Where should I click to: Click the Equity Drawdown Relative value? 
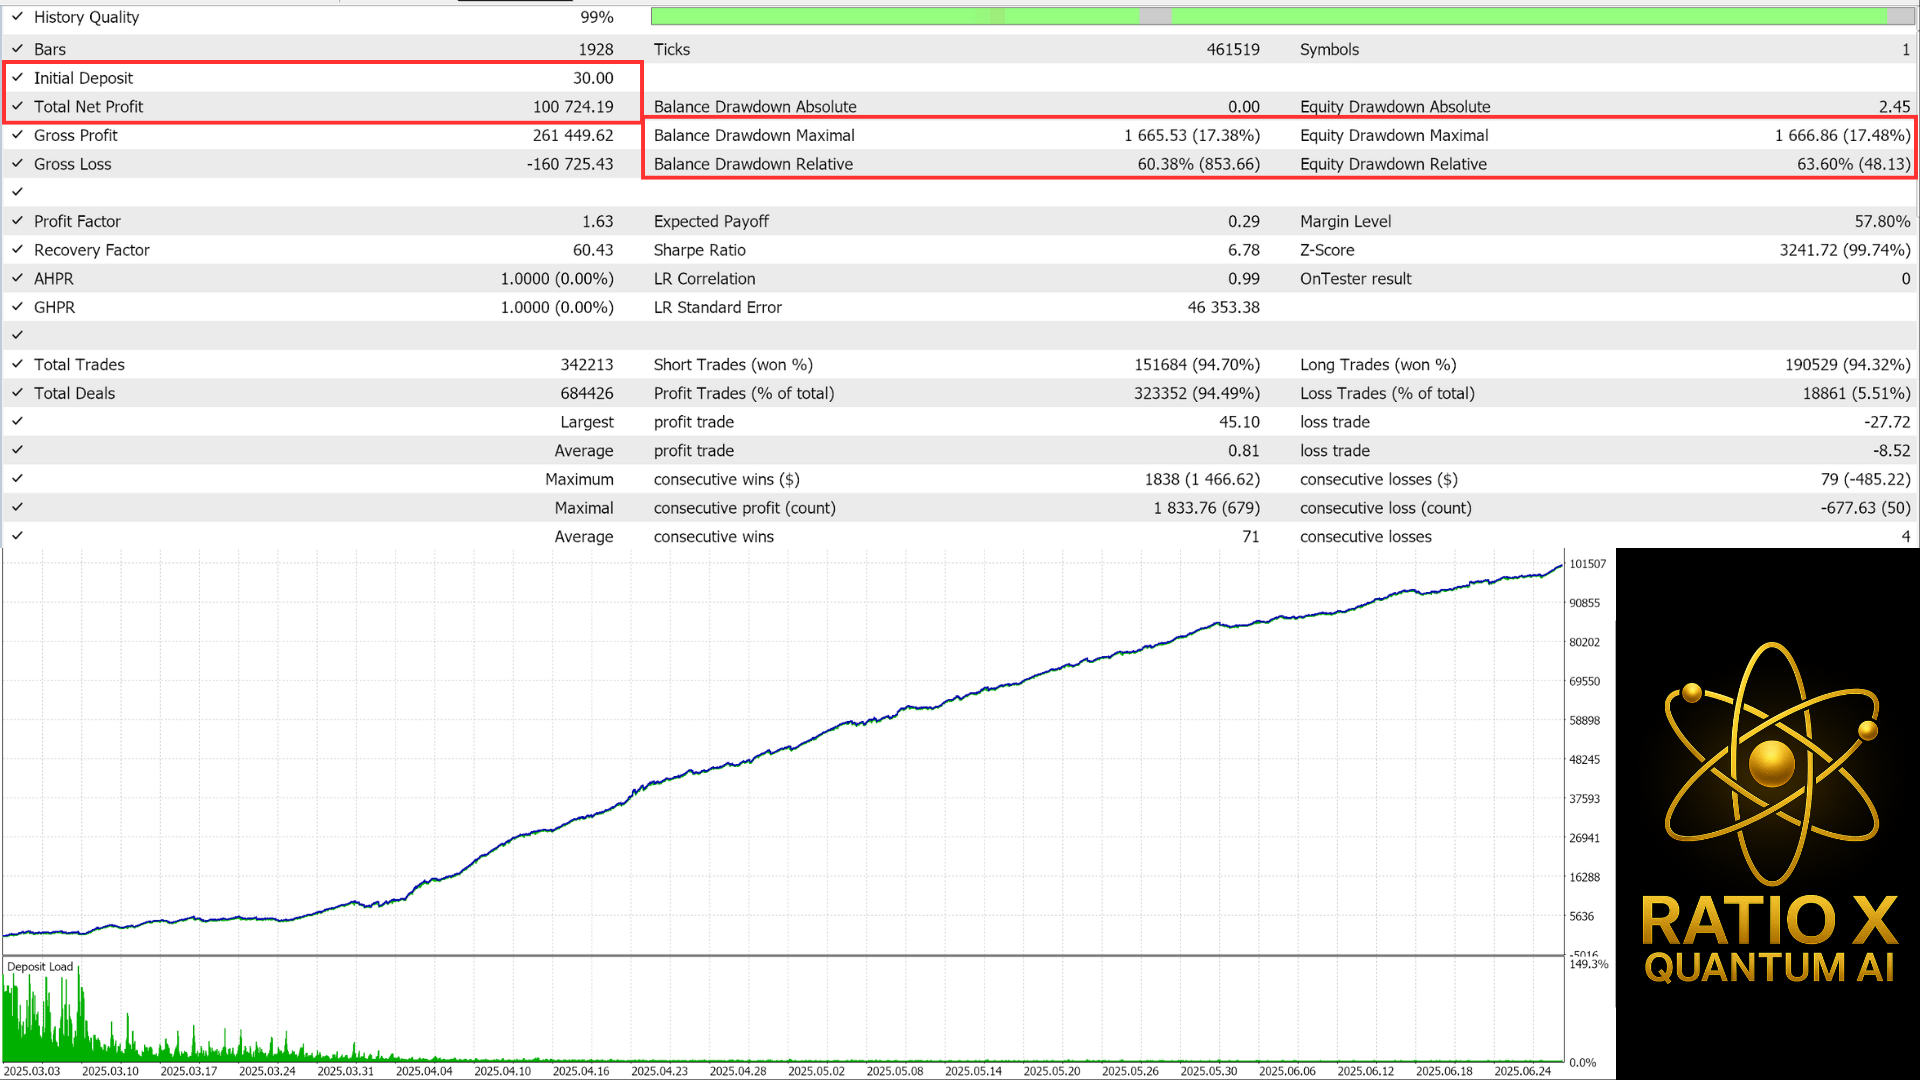coord(1853,164)
